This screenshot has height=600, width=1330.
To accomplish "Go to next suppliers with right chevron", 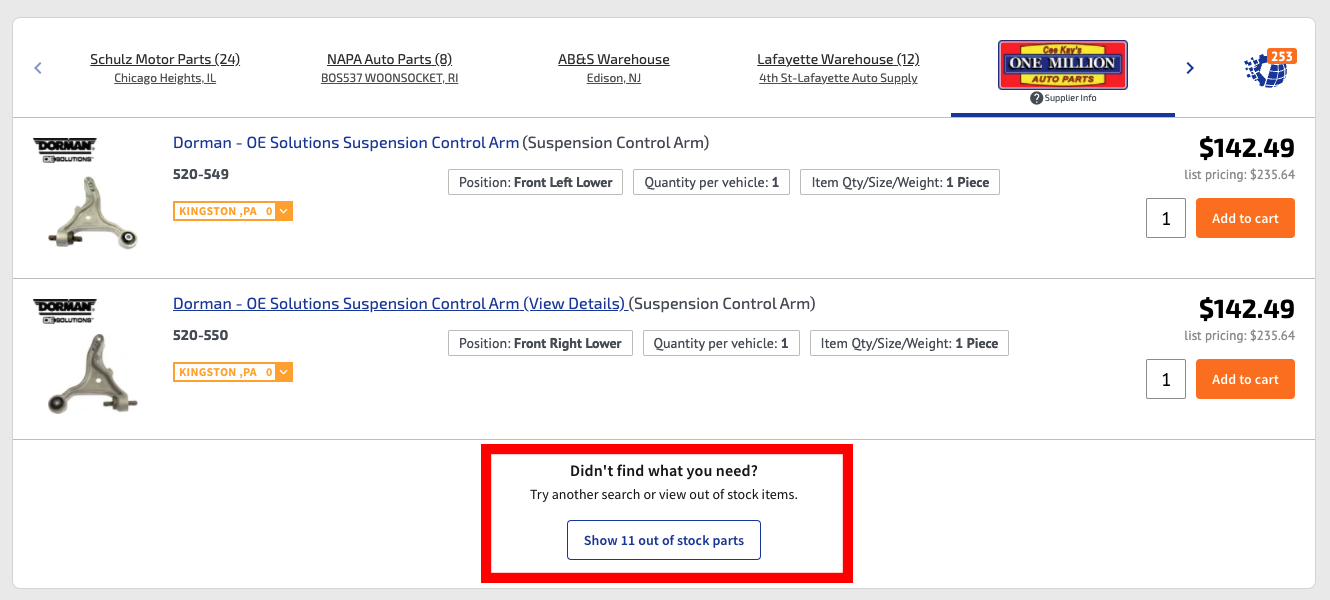I will [x=1190, y=68].
